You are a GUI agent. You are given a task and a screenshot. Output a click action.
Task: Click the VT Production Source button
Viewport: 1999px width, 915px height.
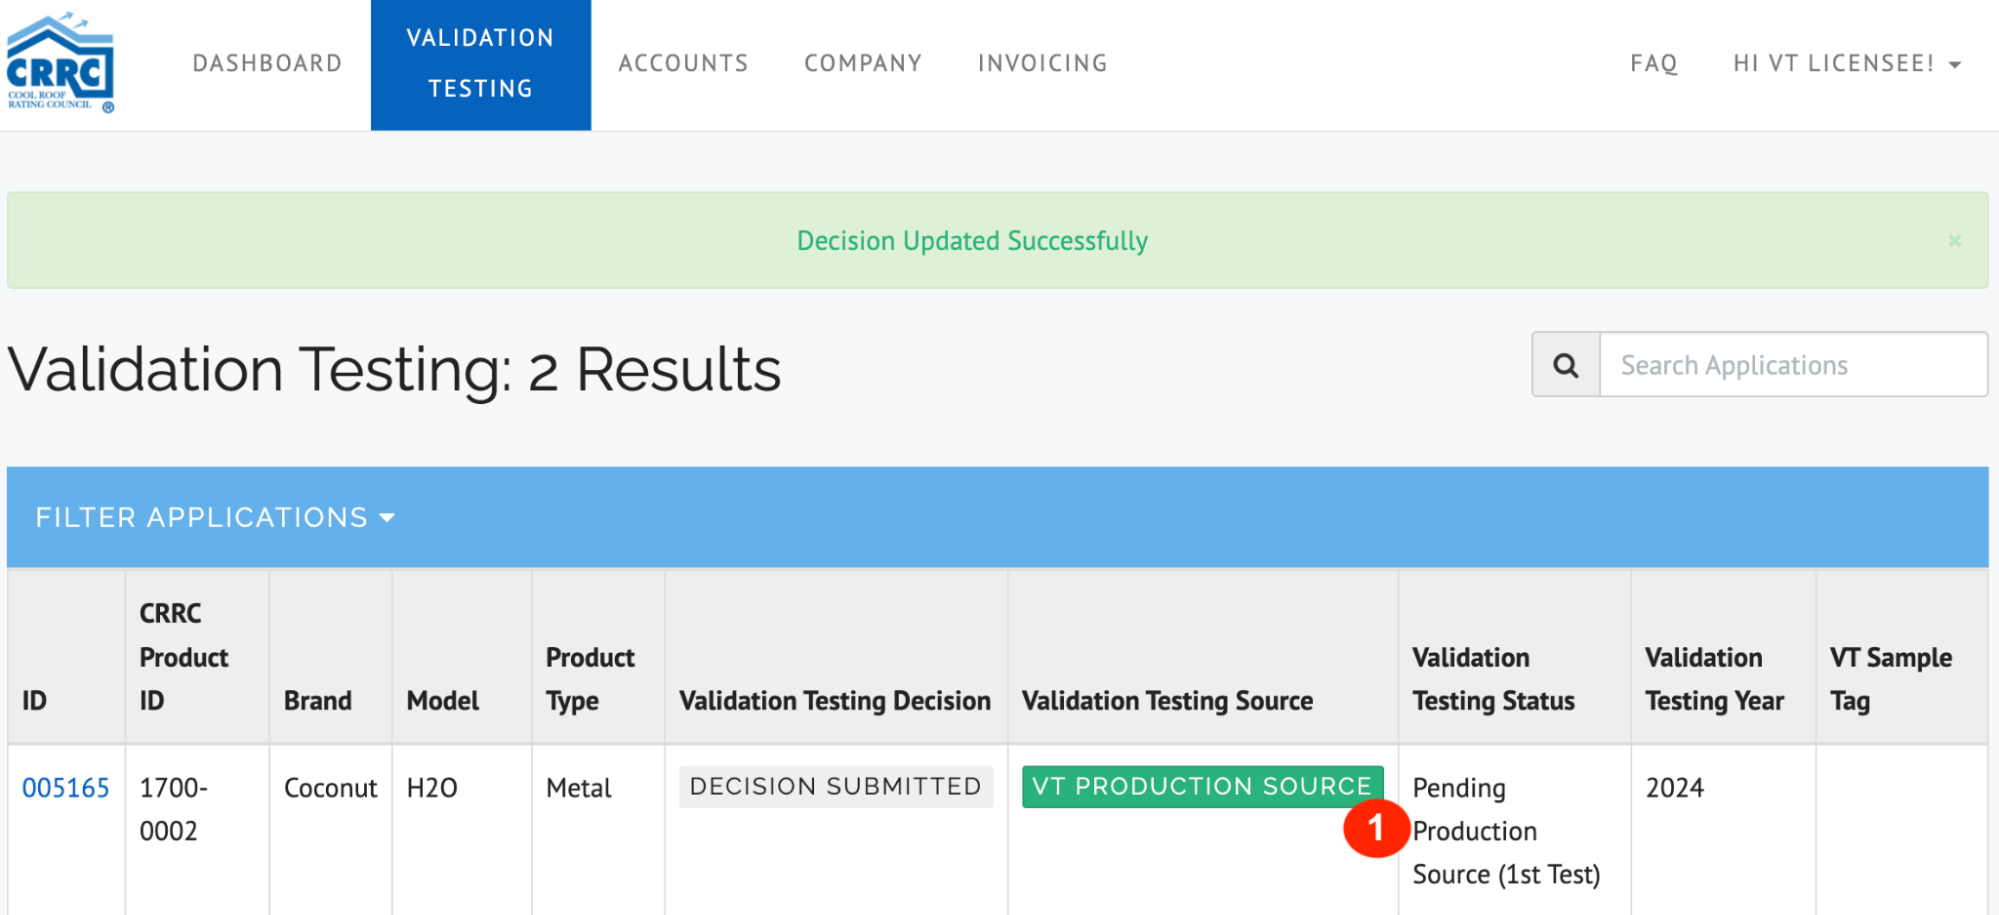1201,787
